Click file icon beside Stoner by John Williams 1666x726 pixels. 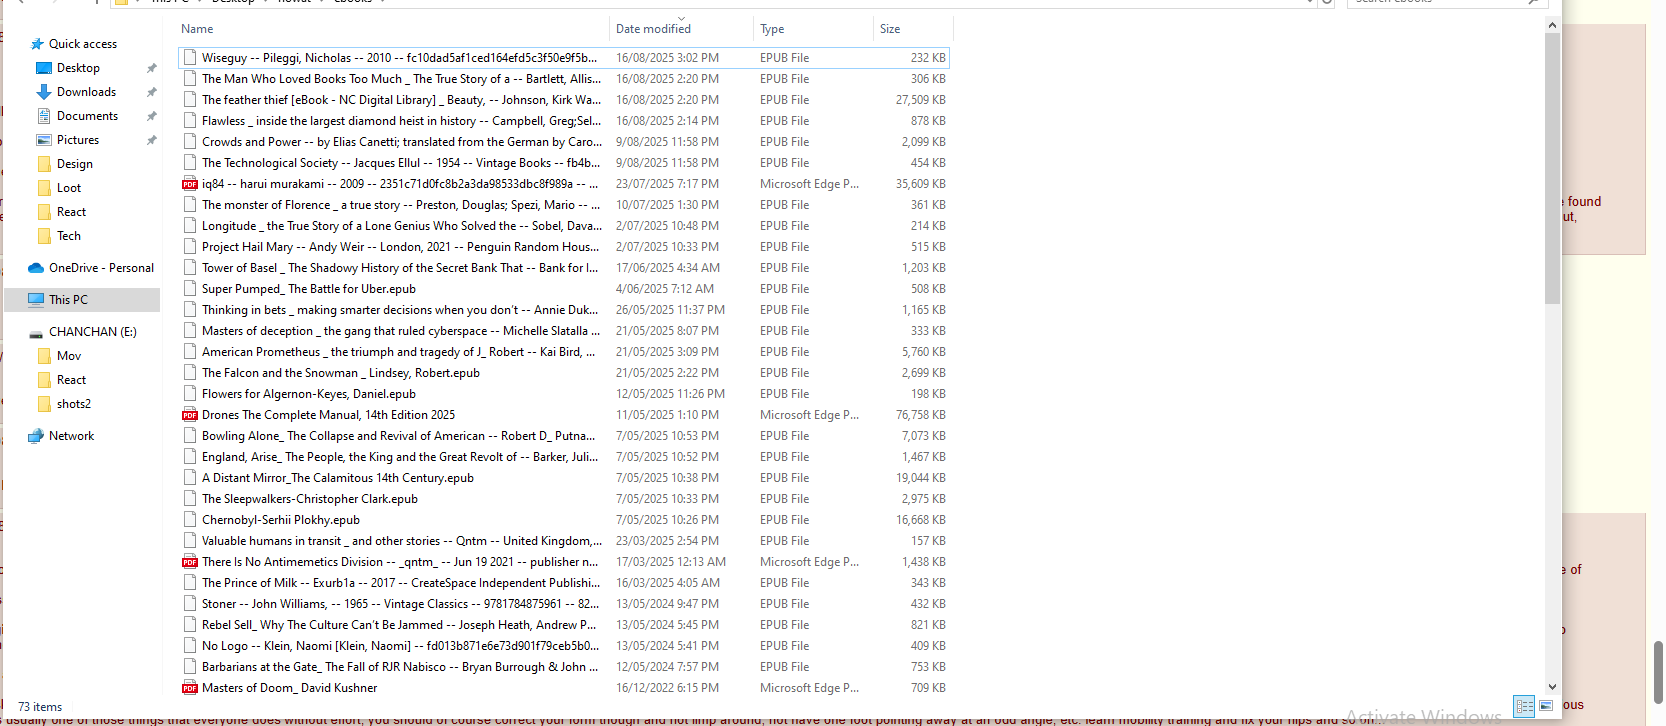click(190, 604)
